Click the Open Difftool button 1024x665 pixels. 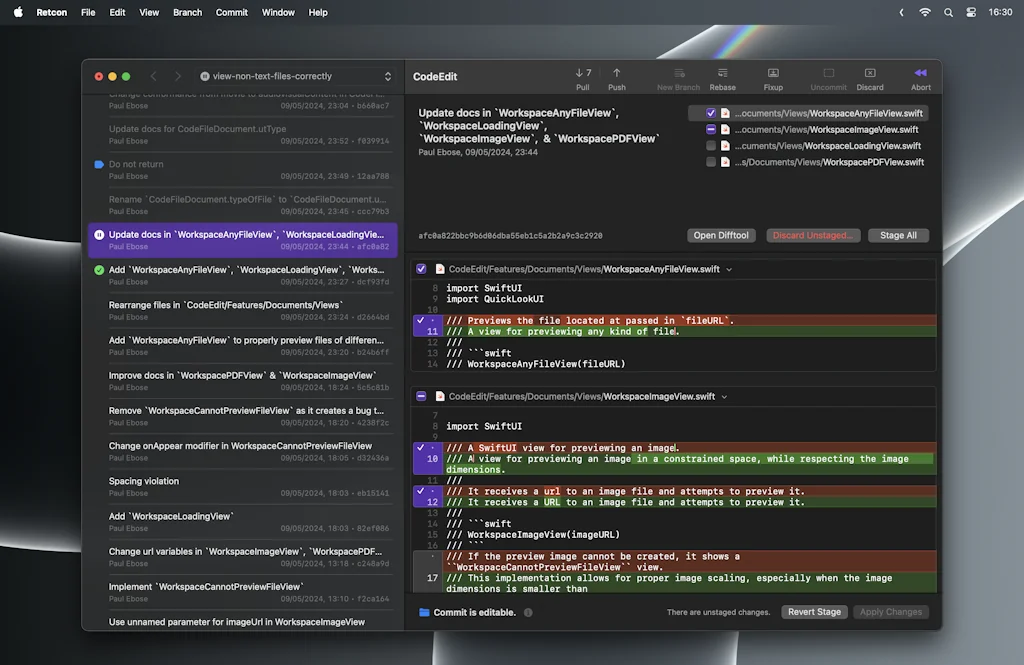coord(721,234)
